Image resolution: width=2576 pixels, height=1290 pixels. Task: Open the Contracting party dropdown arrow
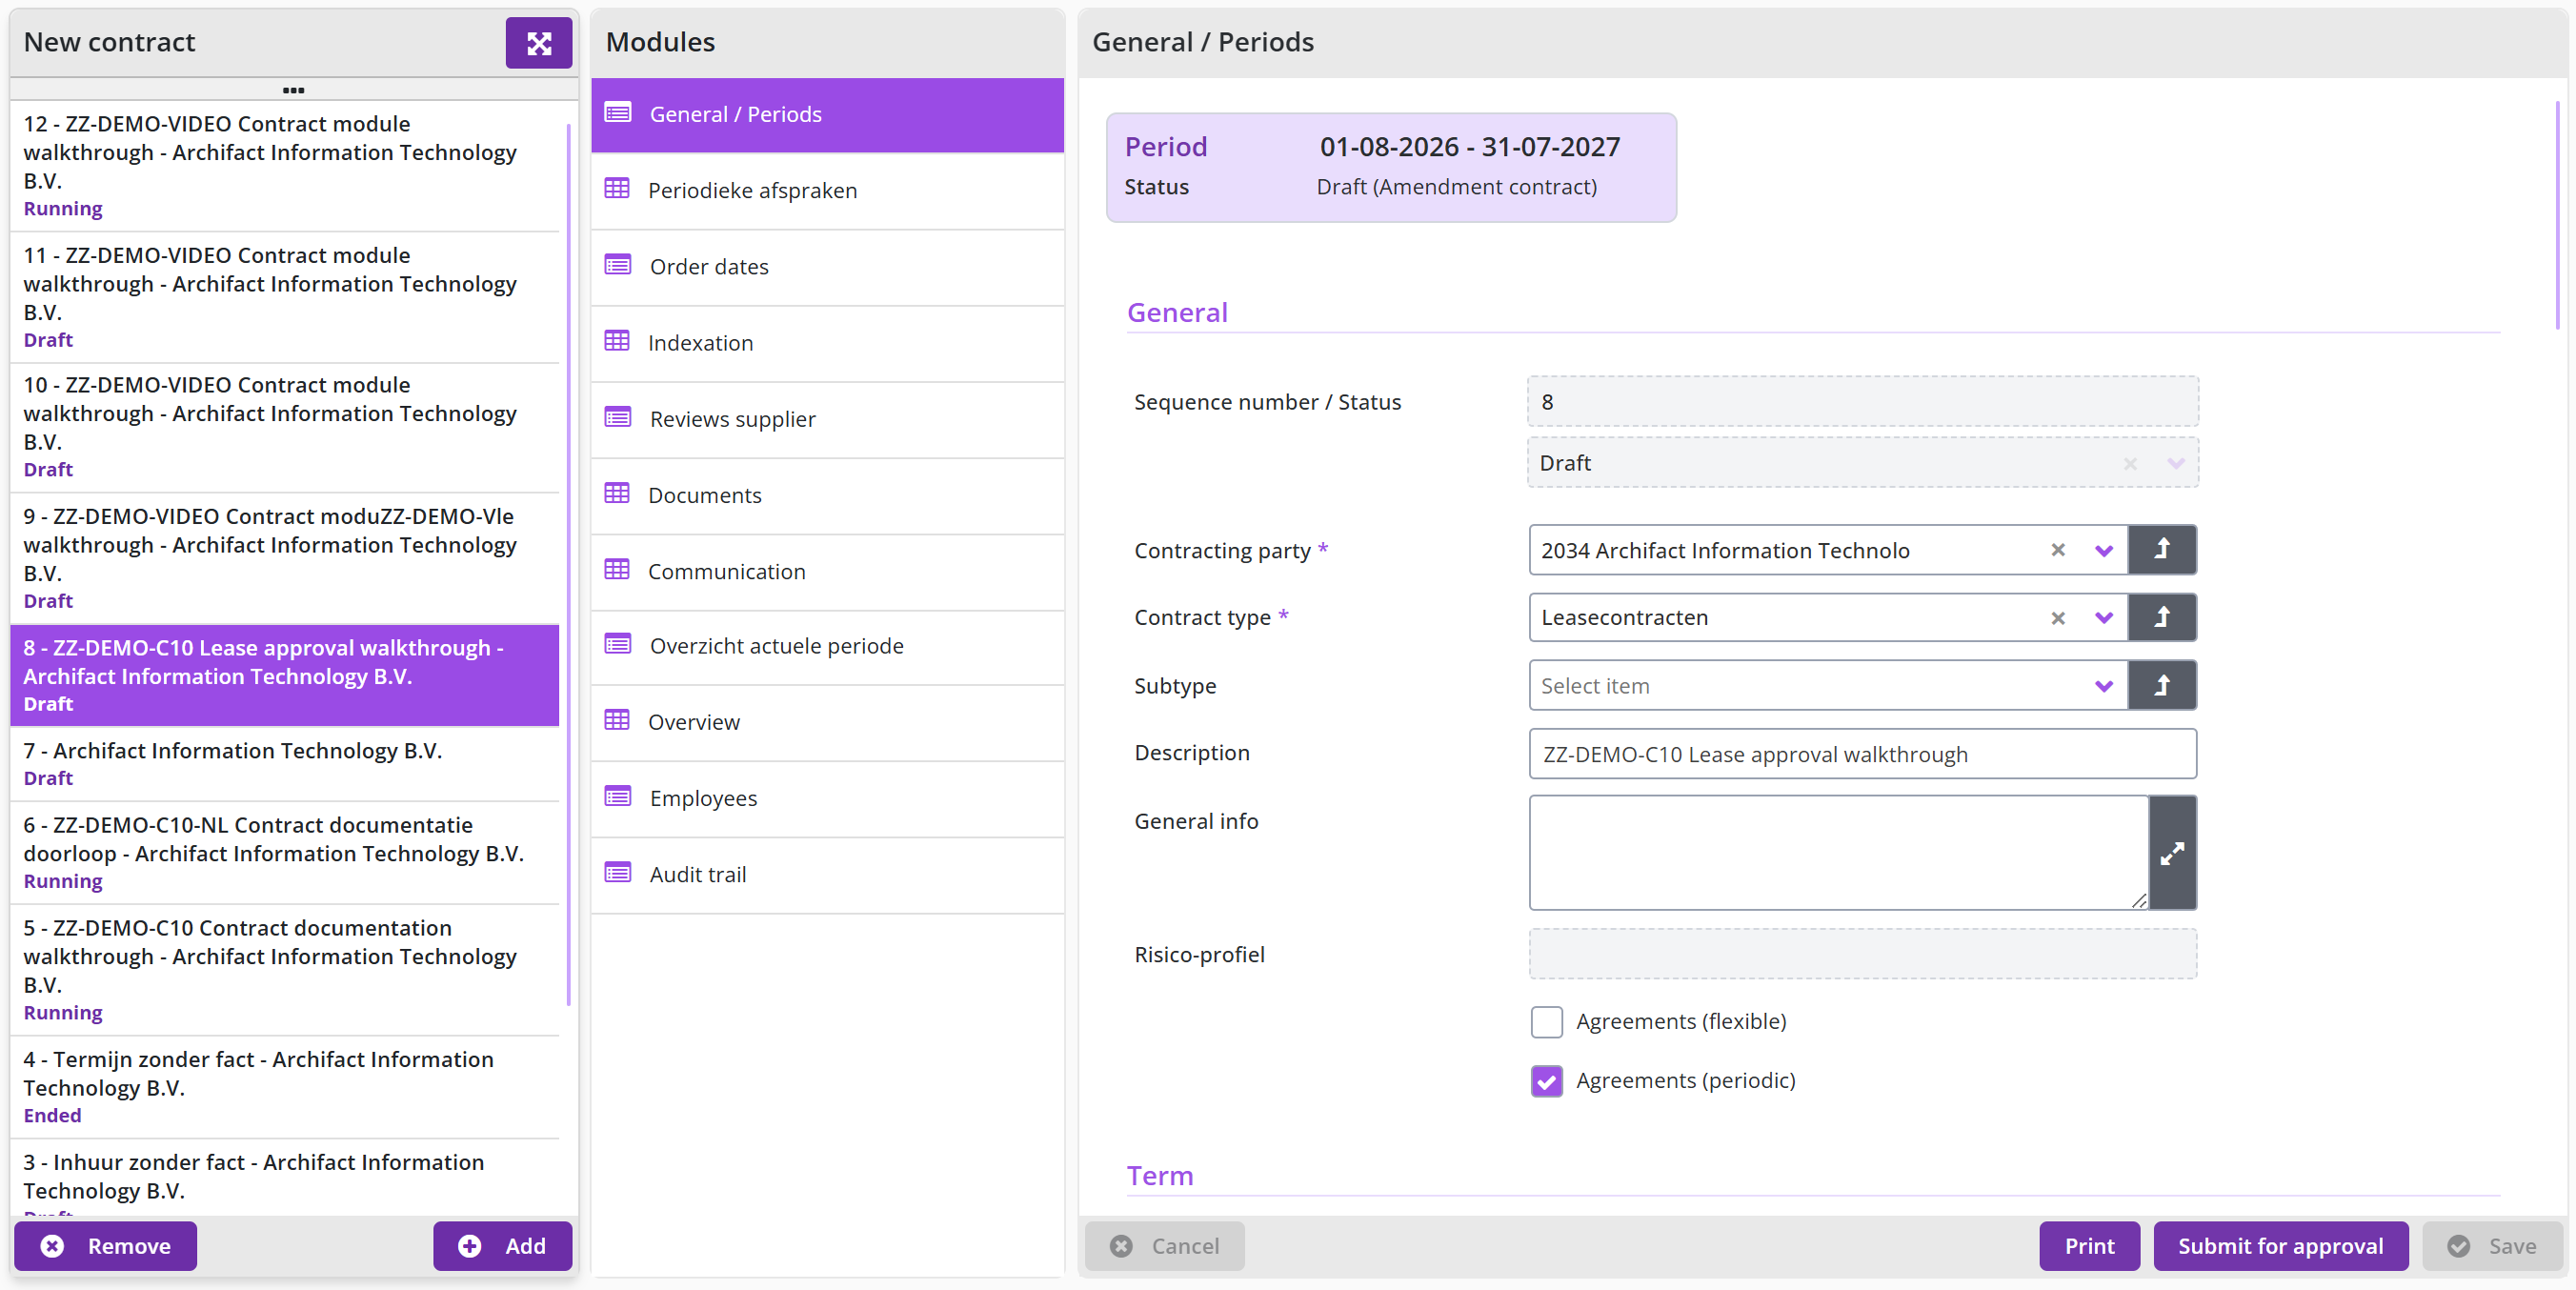[x=2104, y=550]
